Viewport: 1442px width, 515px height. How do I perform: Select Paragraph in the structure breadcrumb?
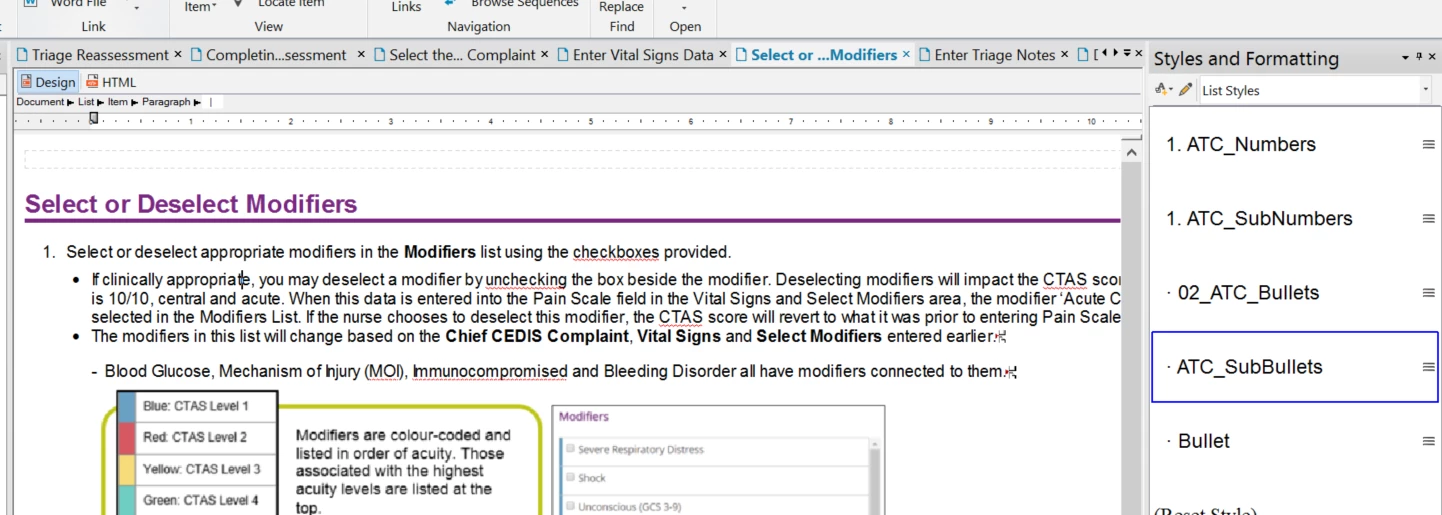pyautogui.click(x=166, y=102)
